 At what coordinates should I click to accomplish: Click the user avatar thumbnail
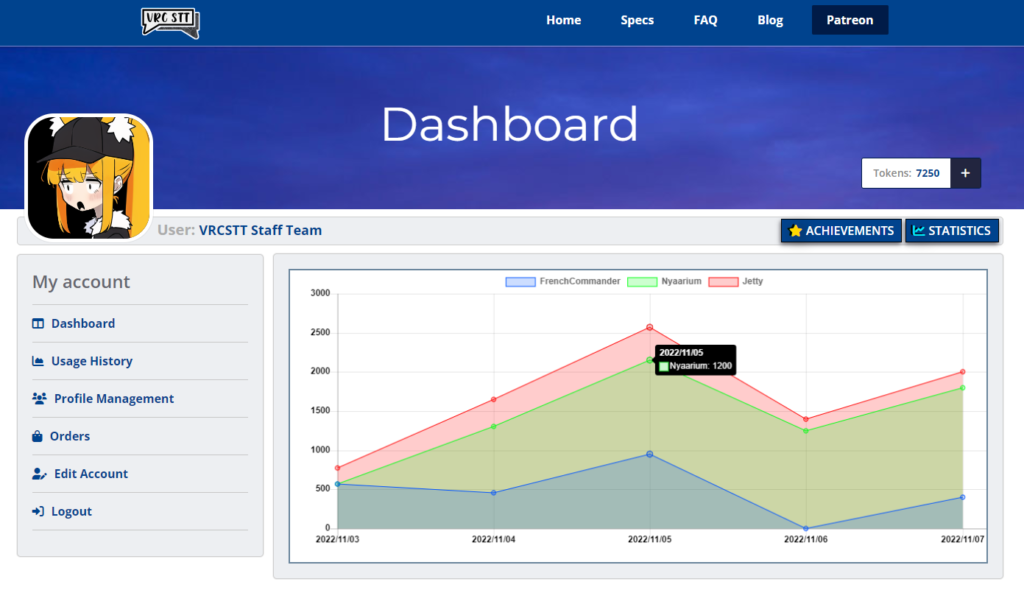[x=88, y=177]
